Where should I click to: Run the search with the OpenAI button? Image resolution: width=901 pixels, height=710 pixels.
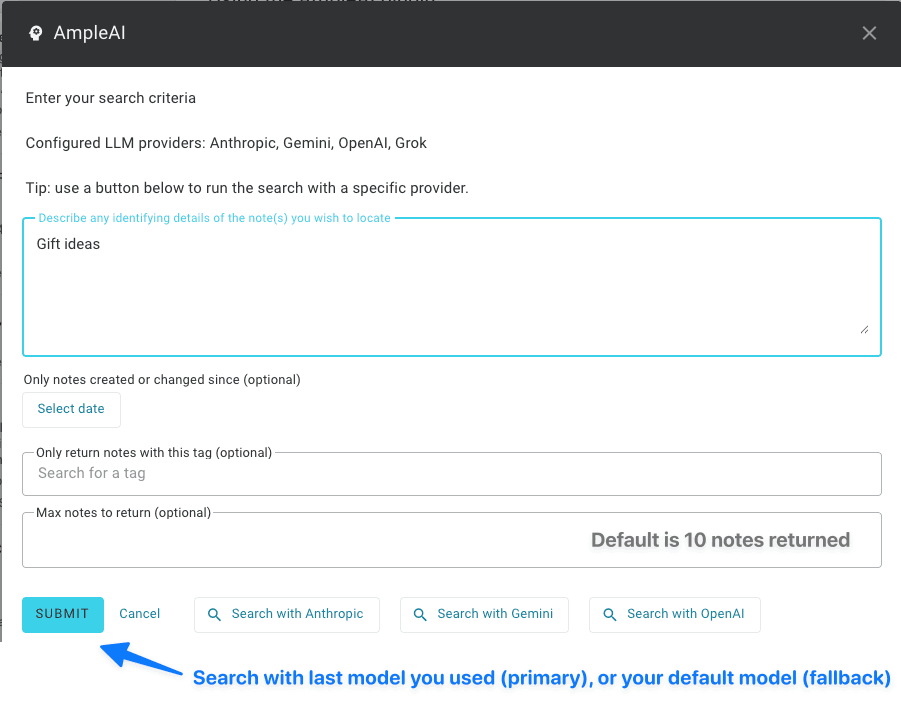click(675, 614)
